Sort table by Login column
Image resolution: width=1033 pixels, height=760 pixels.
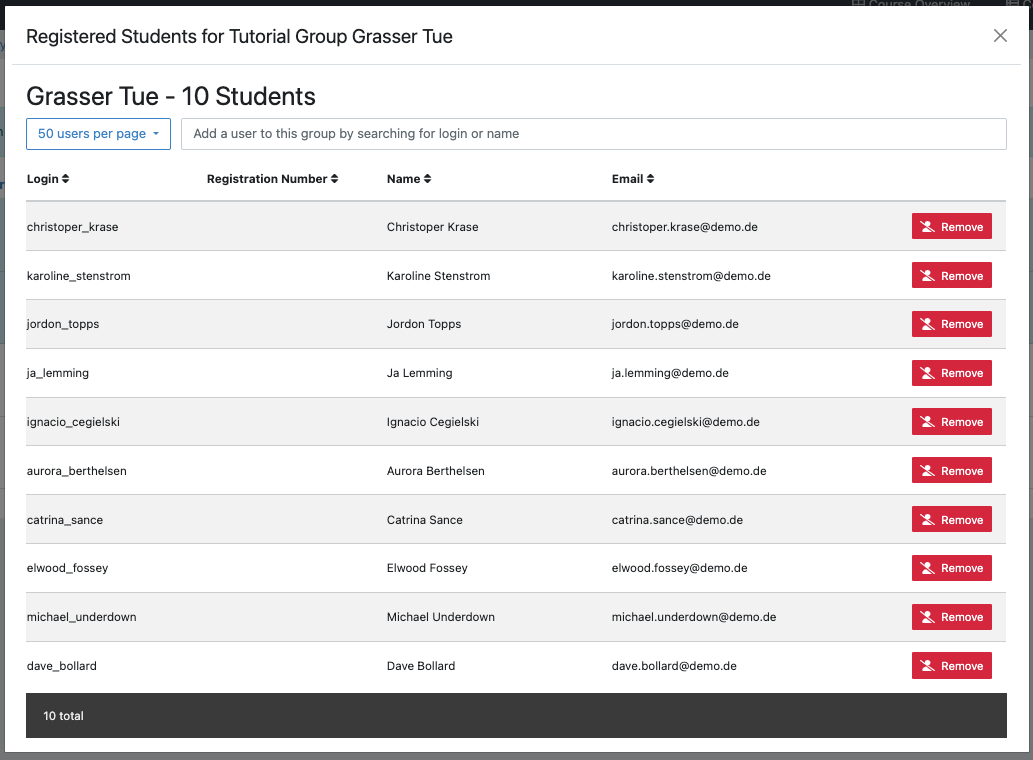pyautogui.click(x=47, y=179)
